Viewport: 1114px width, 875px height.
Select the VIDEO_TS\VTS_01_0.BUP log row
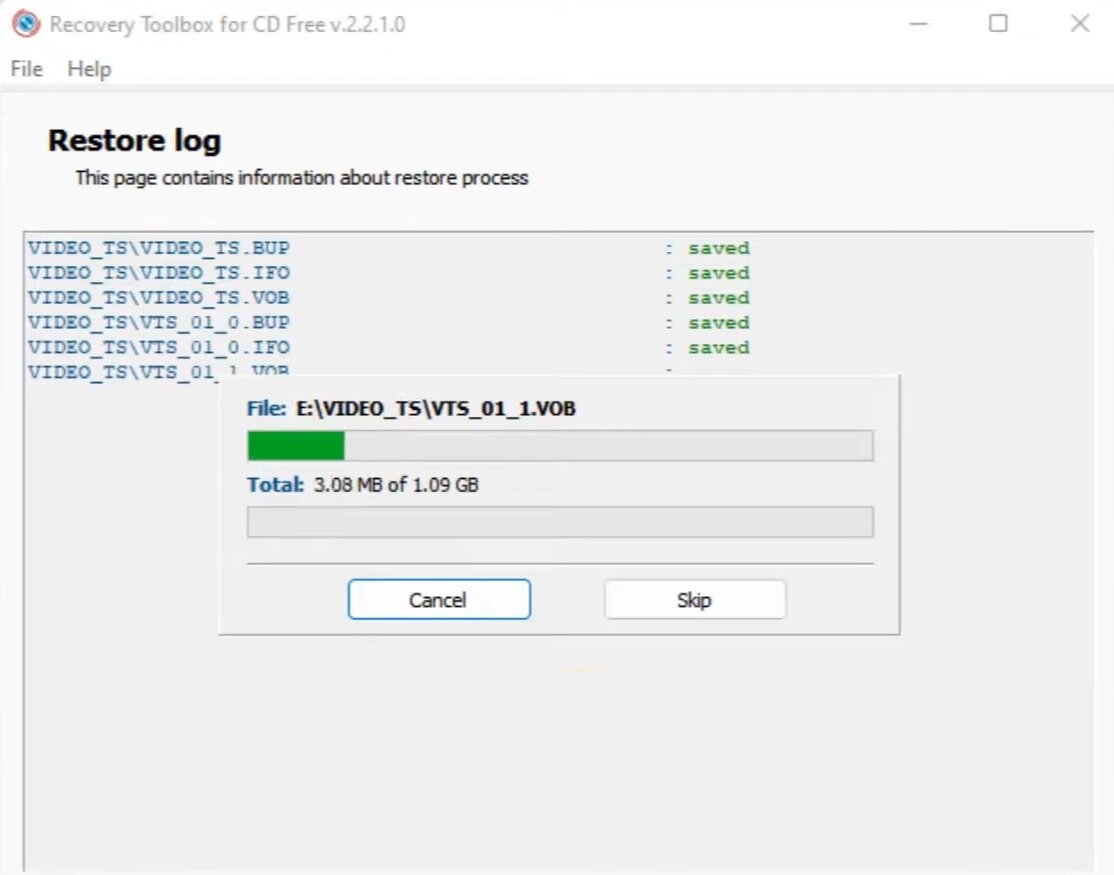[389, 322]
